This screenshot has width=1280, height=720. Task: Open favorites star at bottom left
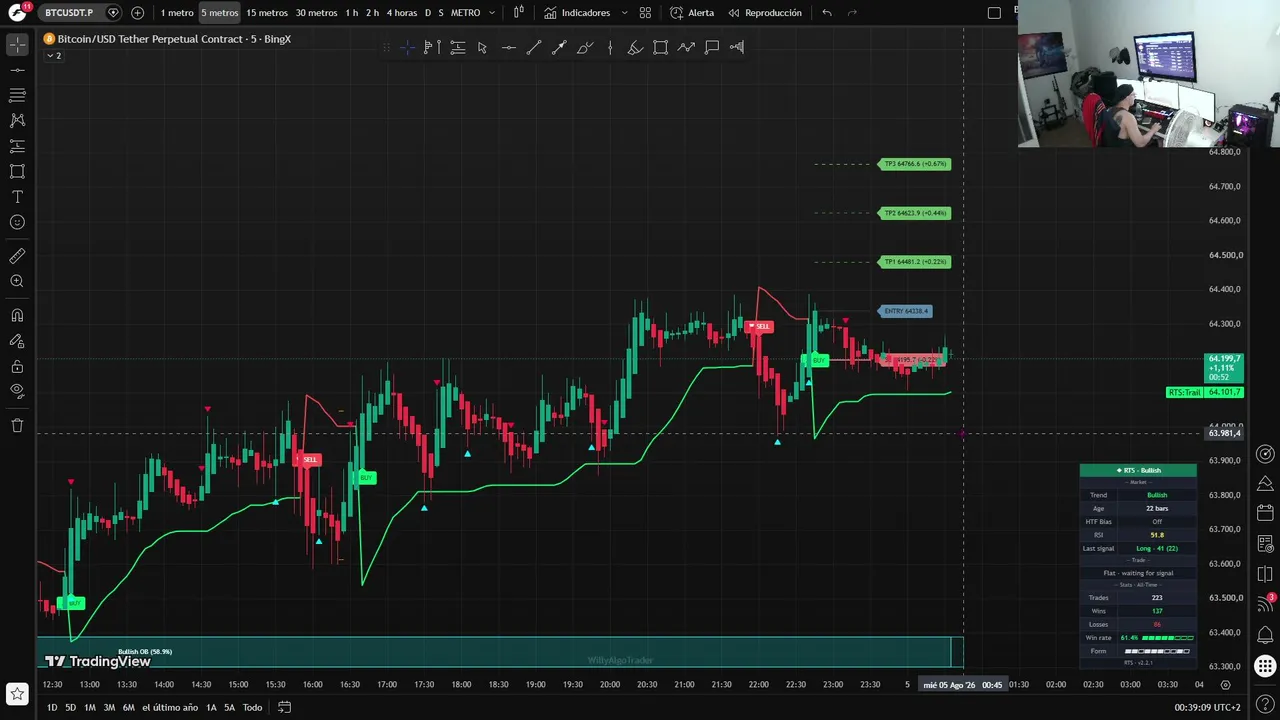(x=17, y=693)
